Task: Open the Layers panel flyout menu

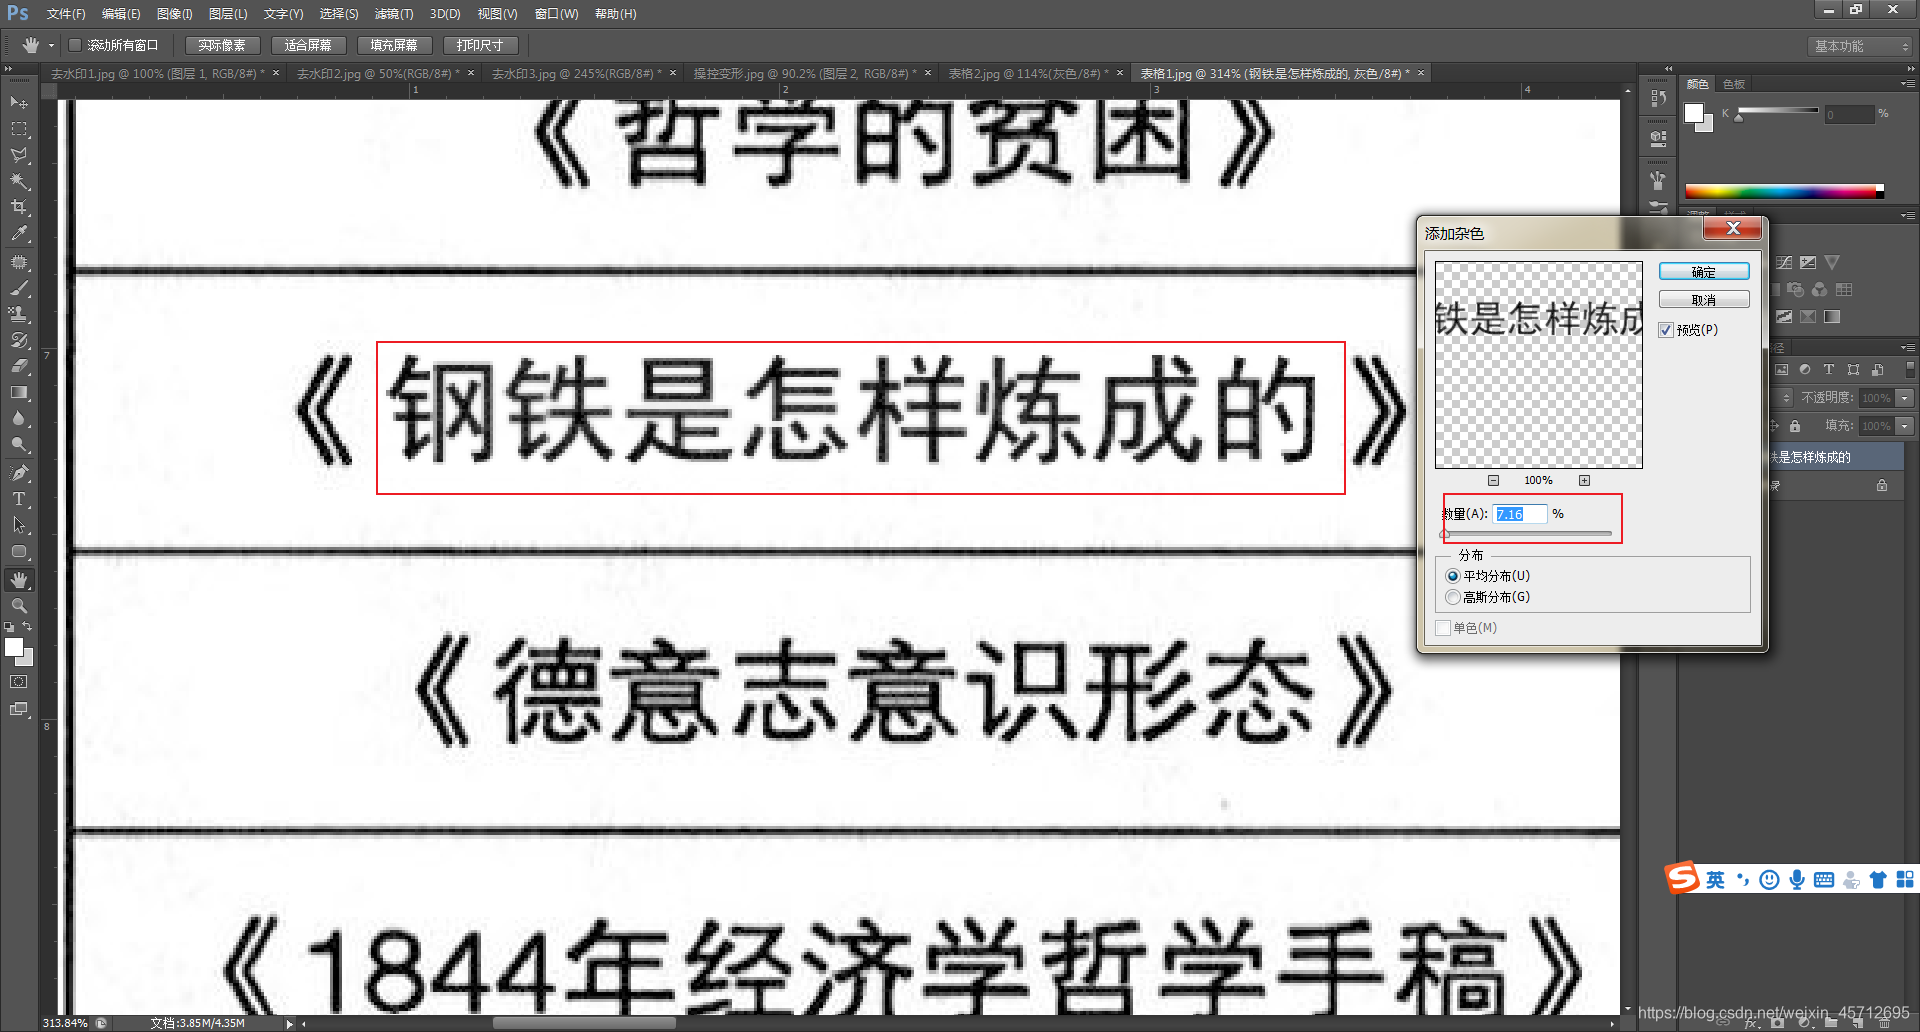Action: (1908, 347)
